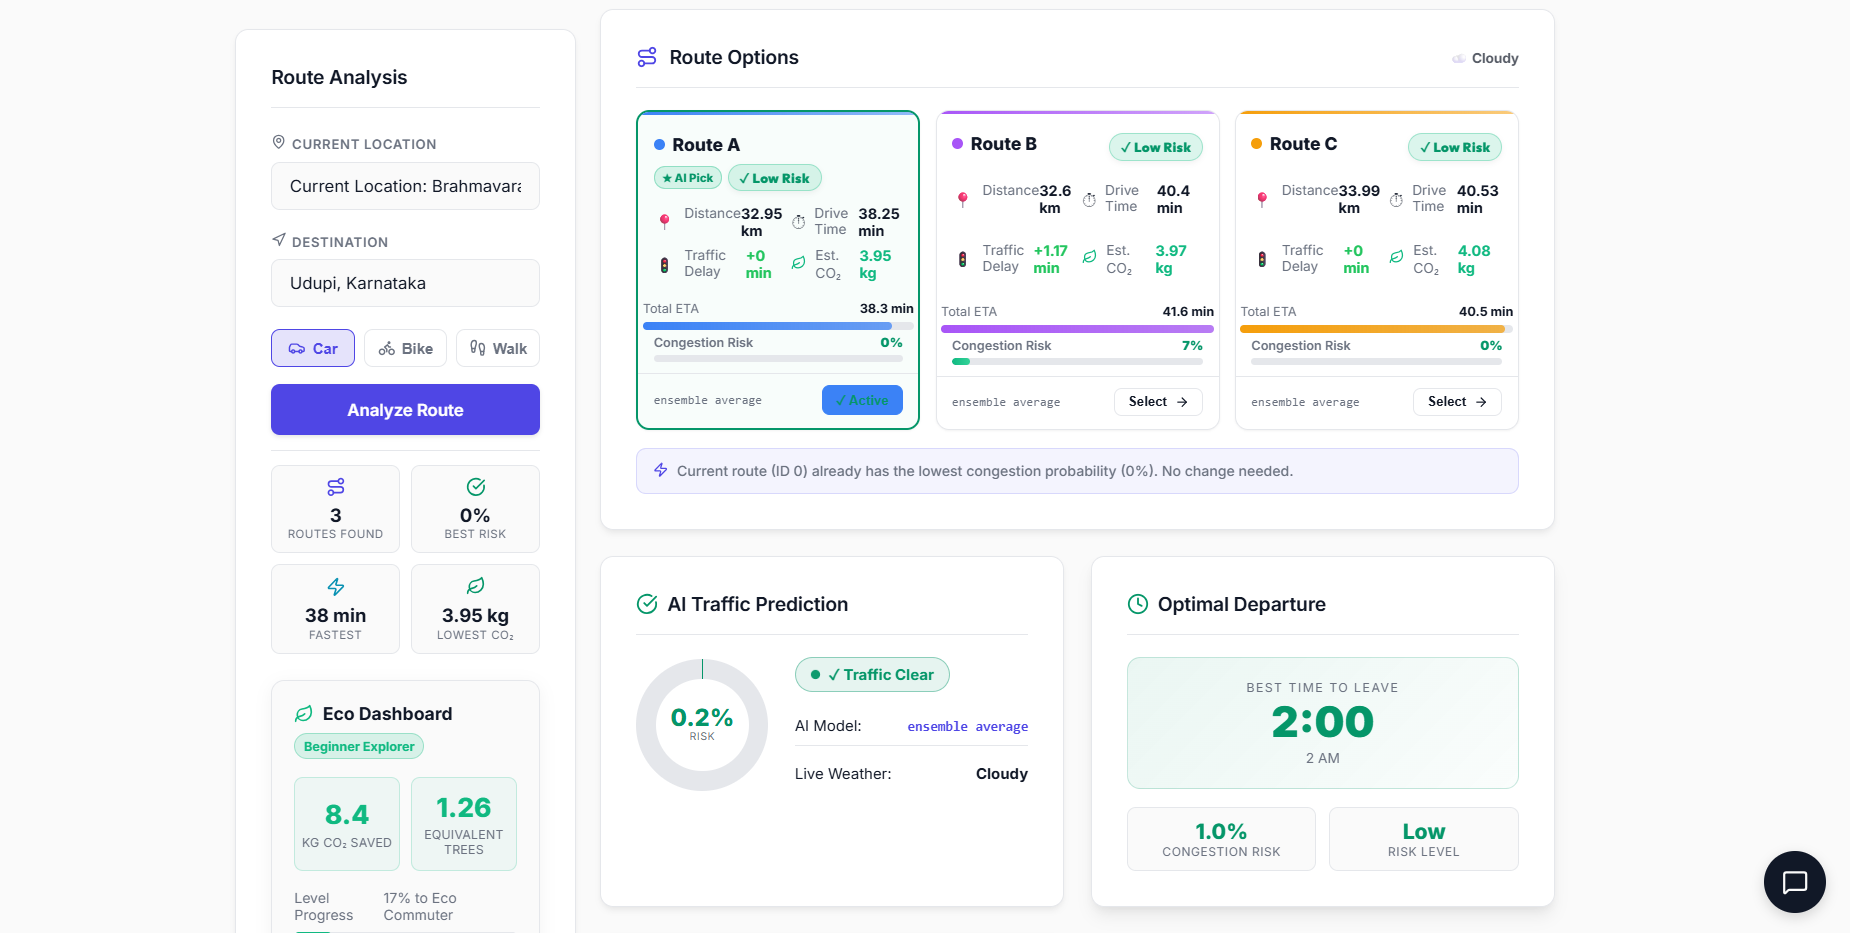Image resolution: width=1850 pixels, height=933 pixels.
Task: Click the check icon beside AI Traffic Prediction
Action: click(x=647, y=604)
